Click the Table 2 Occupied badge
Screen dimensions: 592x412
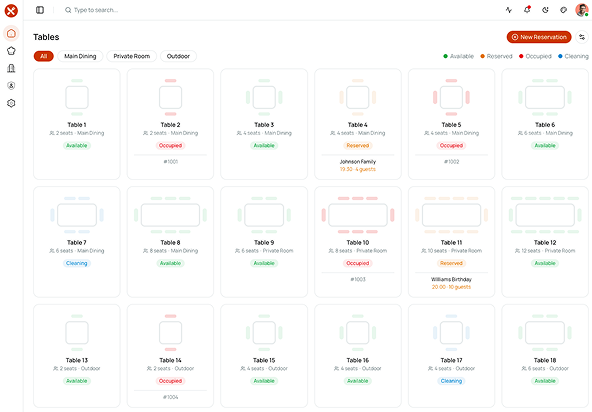point(170,145)
